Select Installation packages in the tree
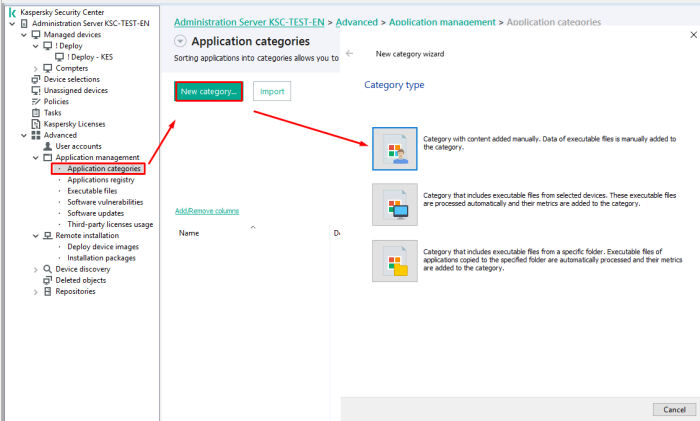Screen dimensions: 700x421 101,258
